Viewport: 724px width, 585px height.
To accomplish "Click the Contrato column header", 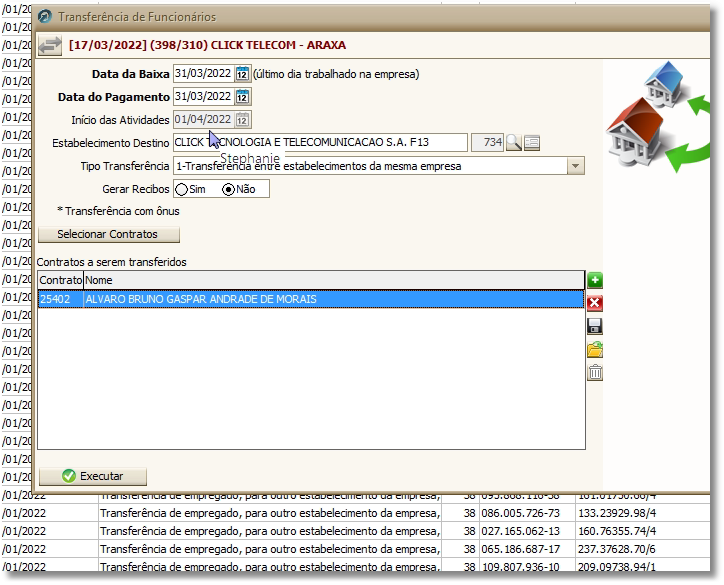I will pos(60,280).
